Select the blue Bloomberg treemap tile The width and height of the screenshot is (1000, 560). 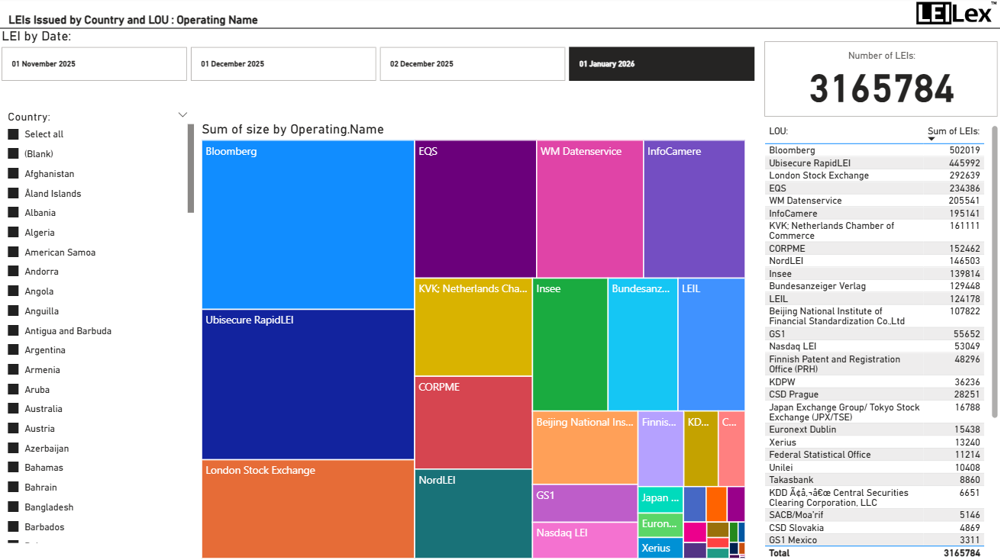(307, 225)
